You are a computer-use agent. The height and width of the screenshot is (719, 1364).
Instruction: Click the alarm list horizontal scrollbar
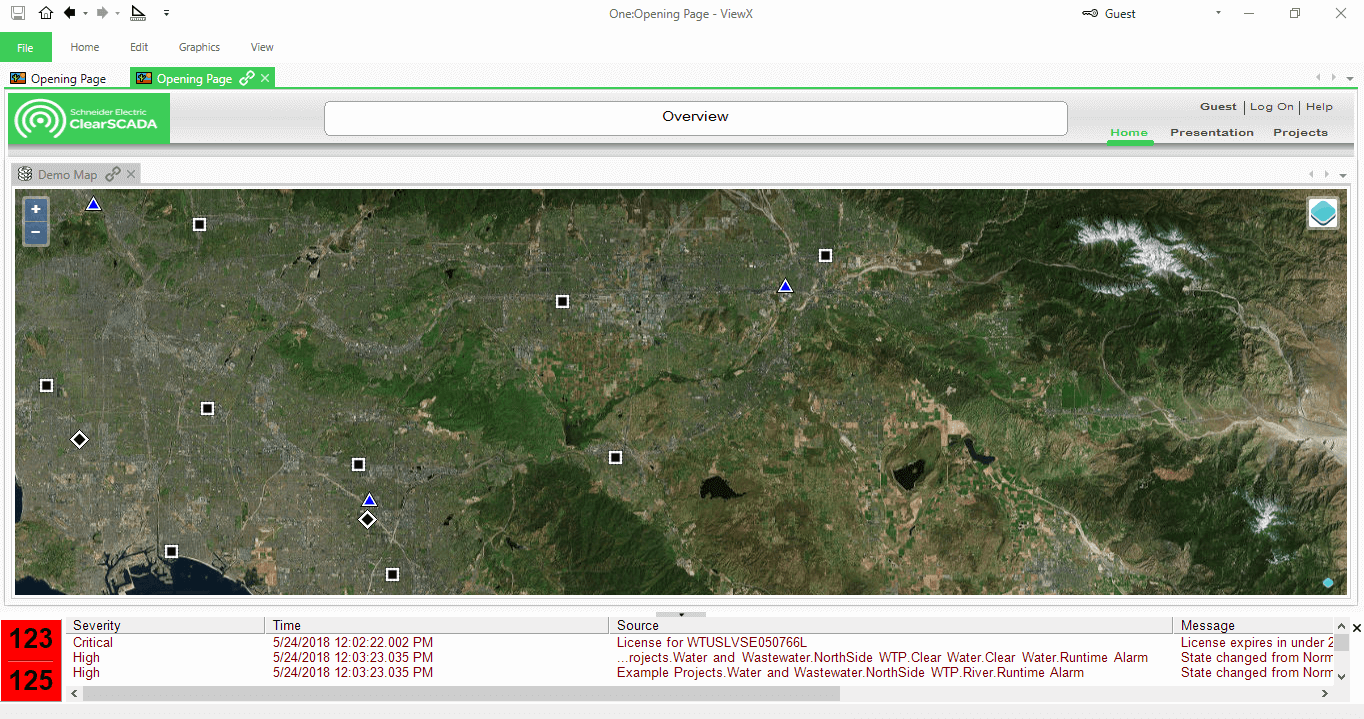(460, 693)
